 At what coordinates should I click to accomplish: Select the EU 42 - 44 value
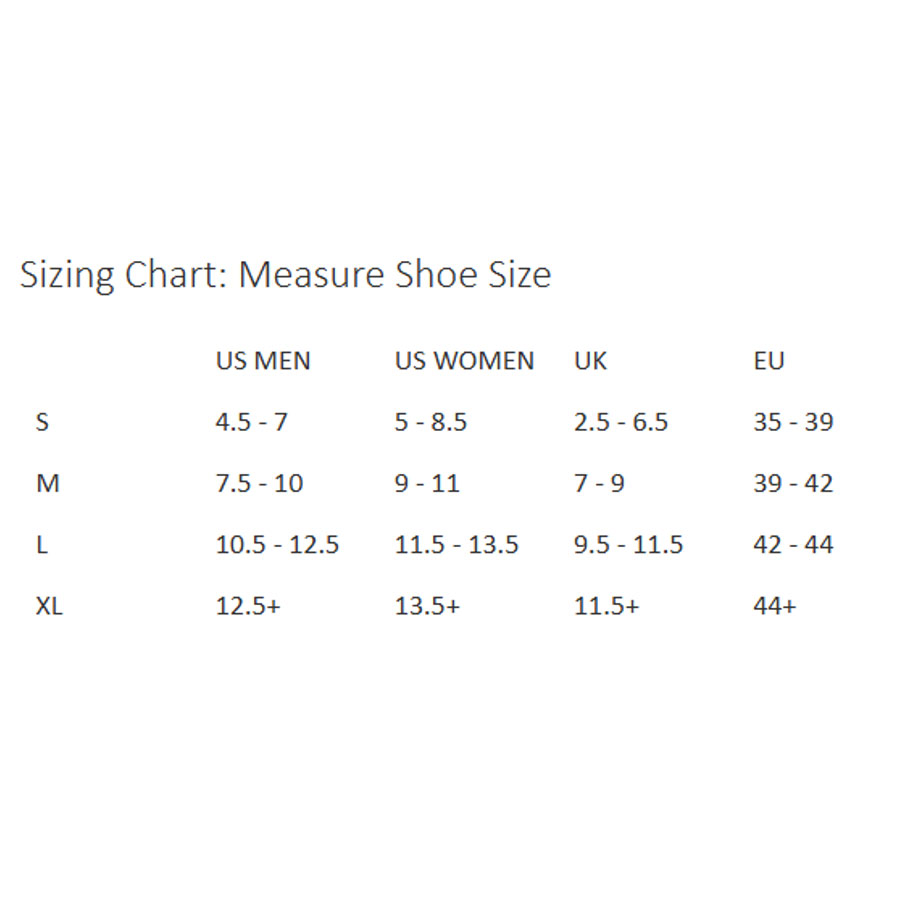click(793, 545)
